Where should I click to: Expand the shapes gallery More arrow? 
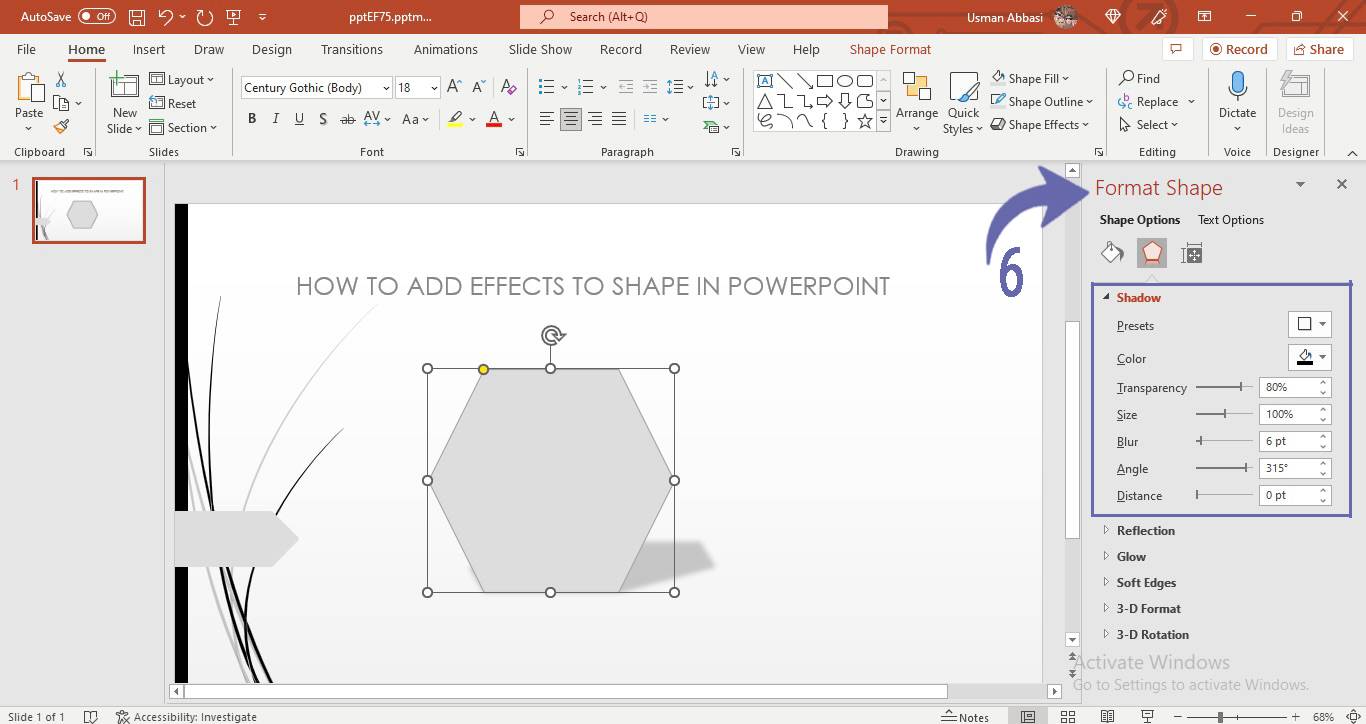(883, 122)
